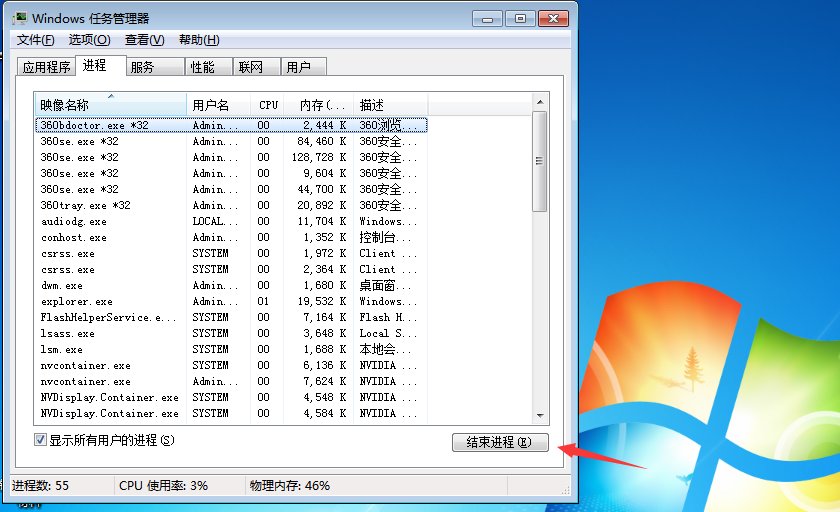
Task: Open the 选项(O) menu
Action: [x=89, y=40]
